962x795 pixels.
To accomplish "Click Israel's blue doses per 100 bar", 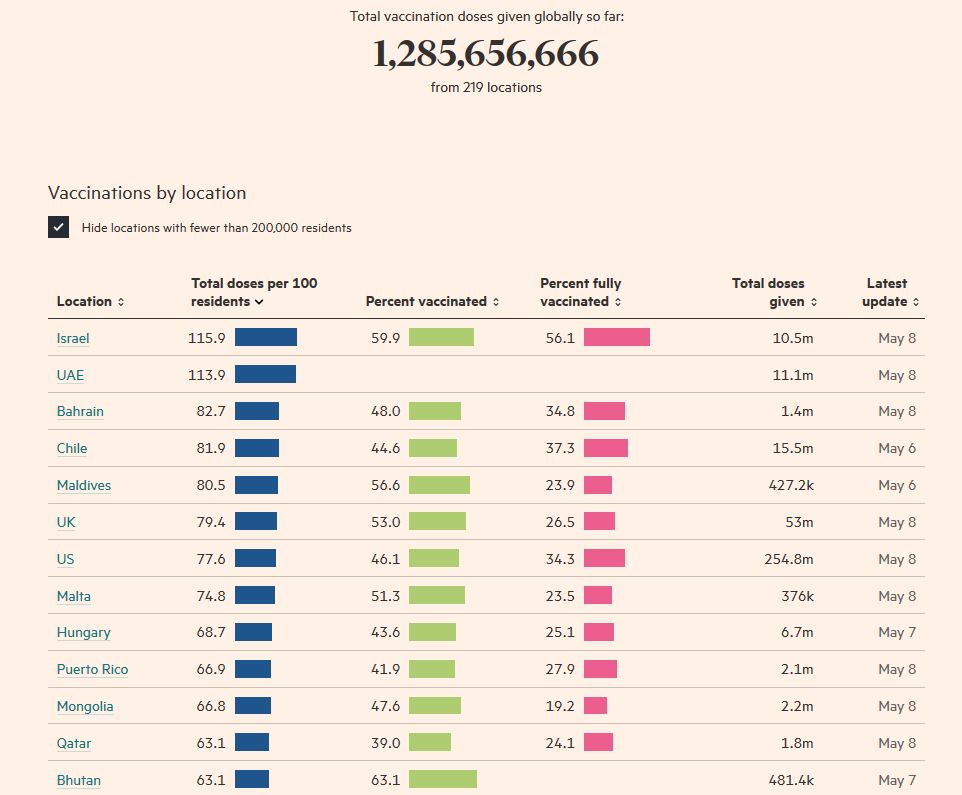I will point(266,338).
